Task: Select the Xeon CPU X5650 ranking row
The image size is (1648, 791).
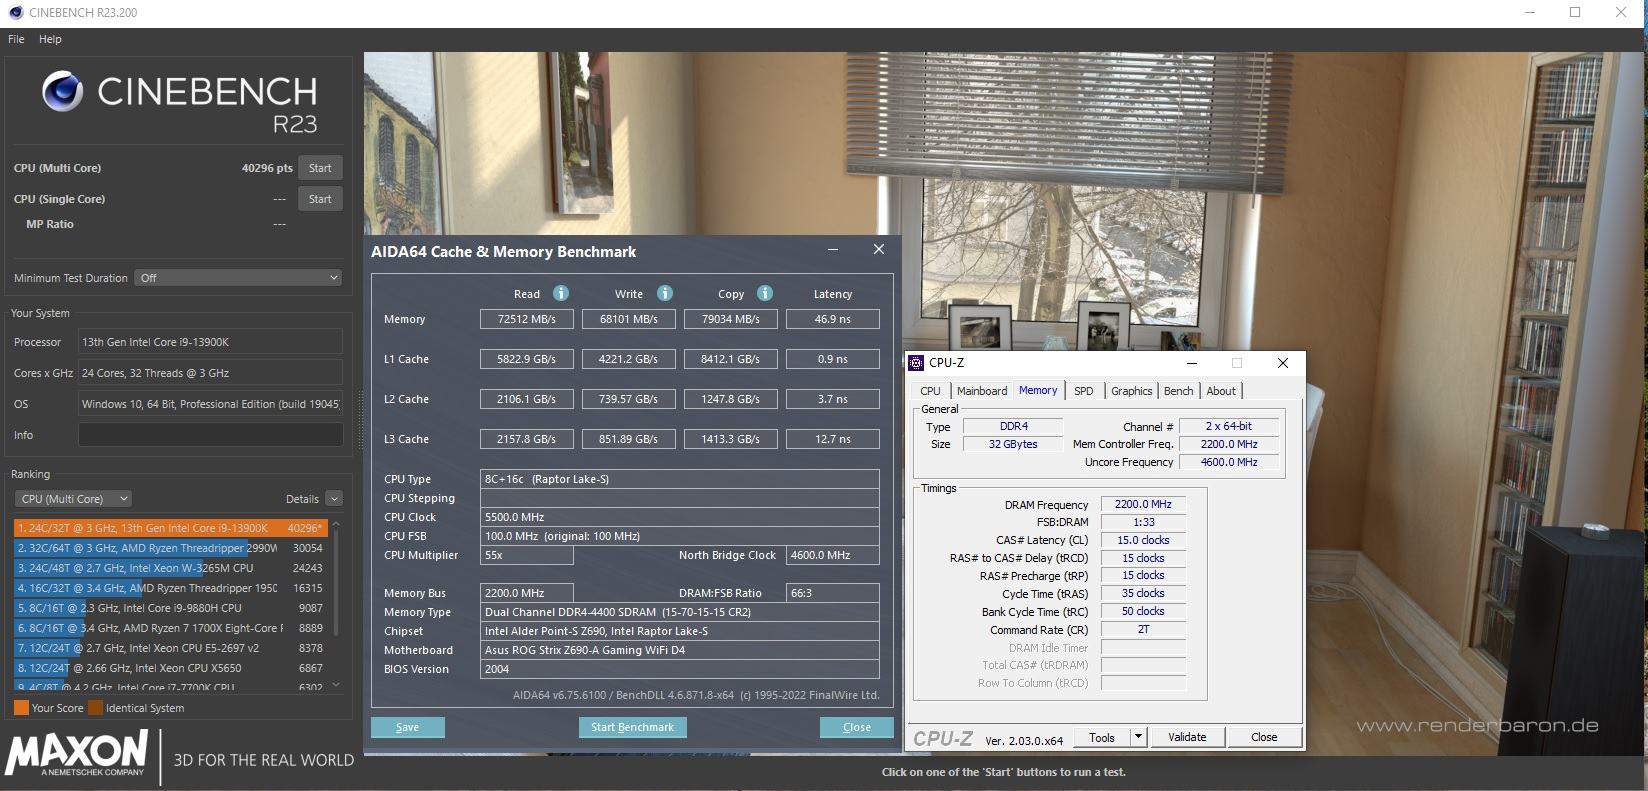Action: [170, 668]
